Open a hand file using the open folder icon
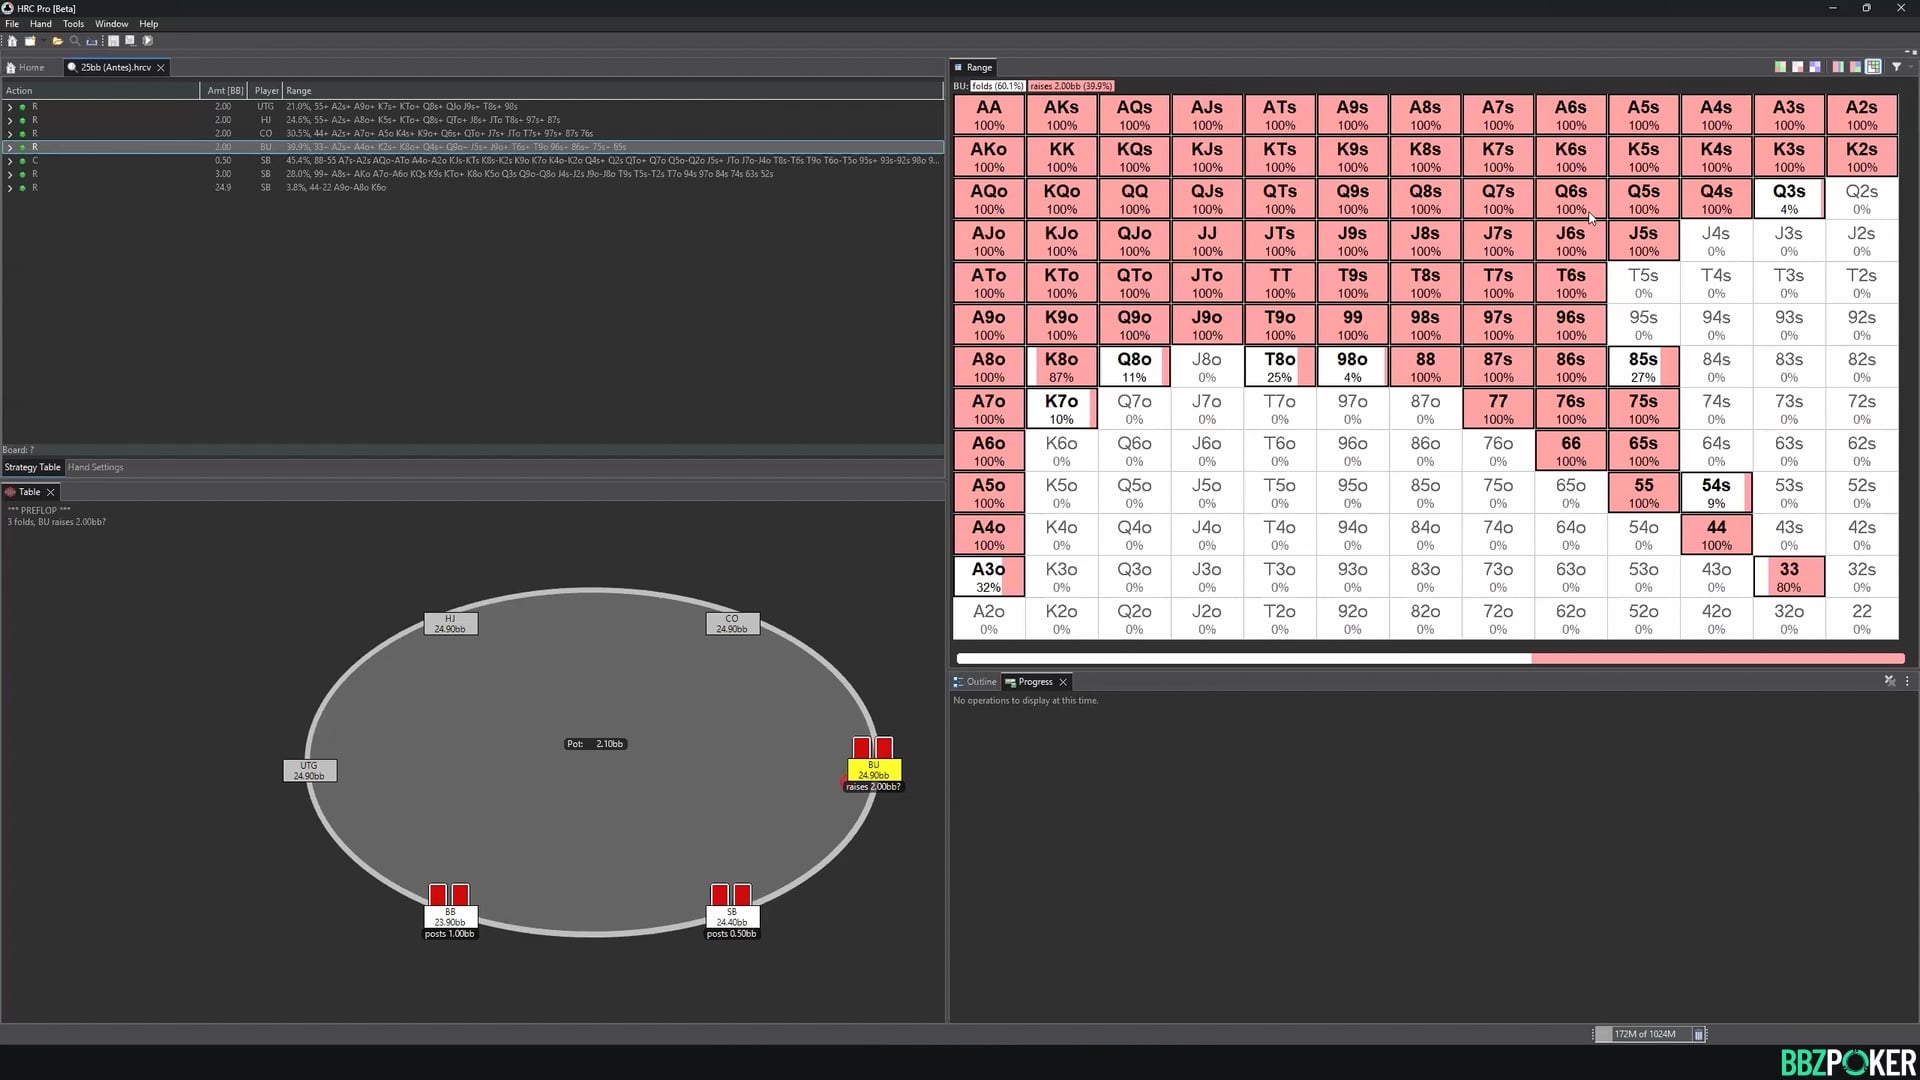 [57, 41]
